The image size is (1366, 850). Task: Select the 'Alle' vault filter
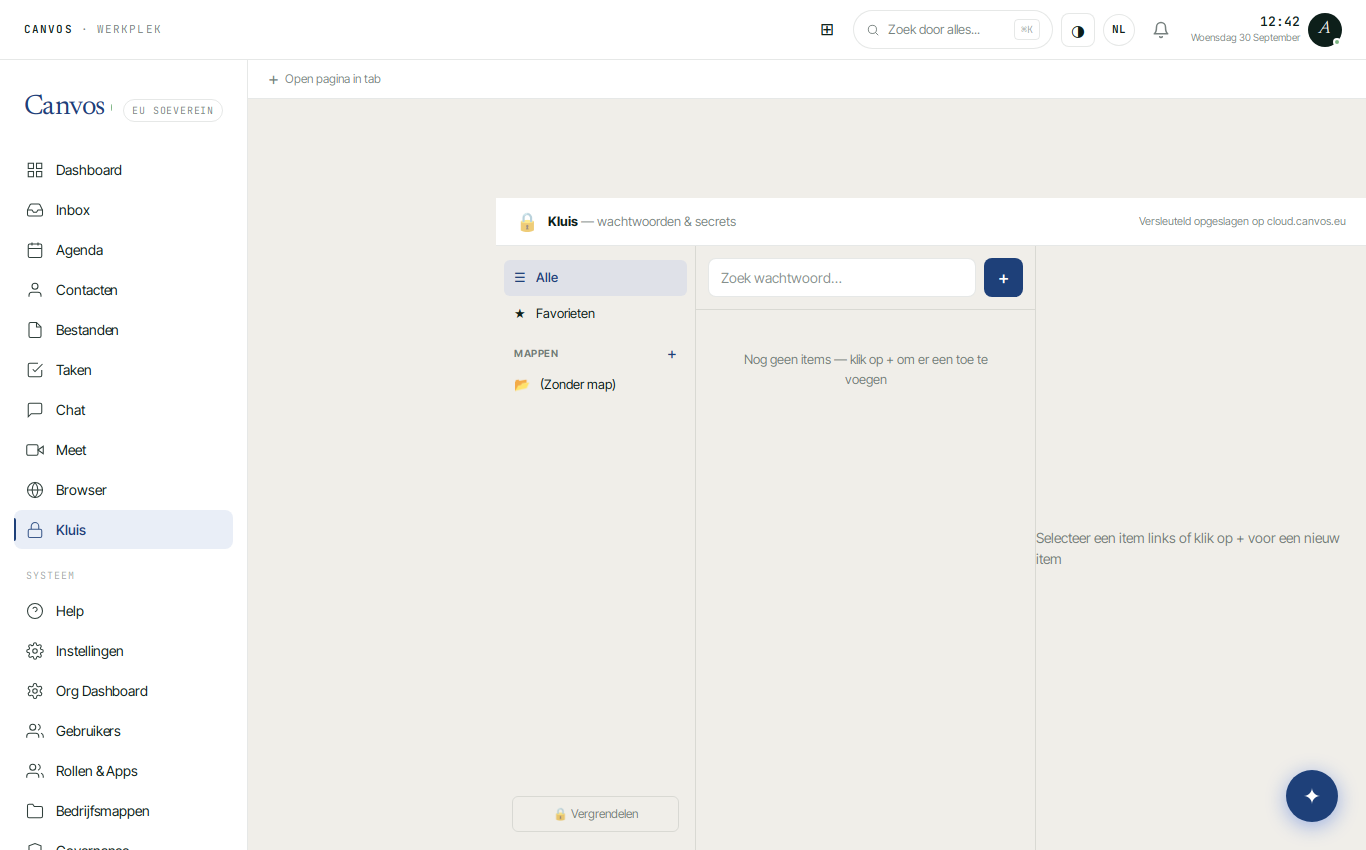pos(595,278)
